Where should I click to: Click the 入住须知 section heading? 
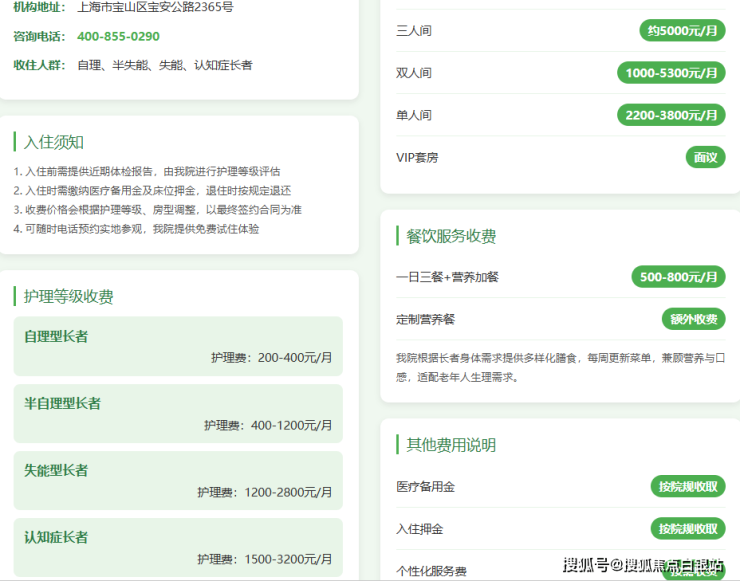click(x=54, y=142)
